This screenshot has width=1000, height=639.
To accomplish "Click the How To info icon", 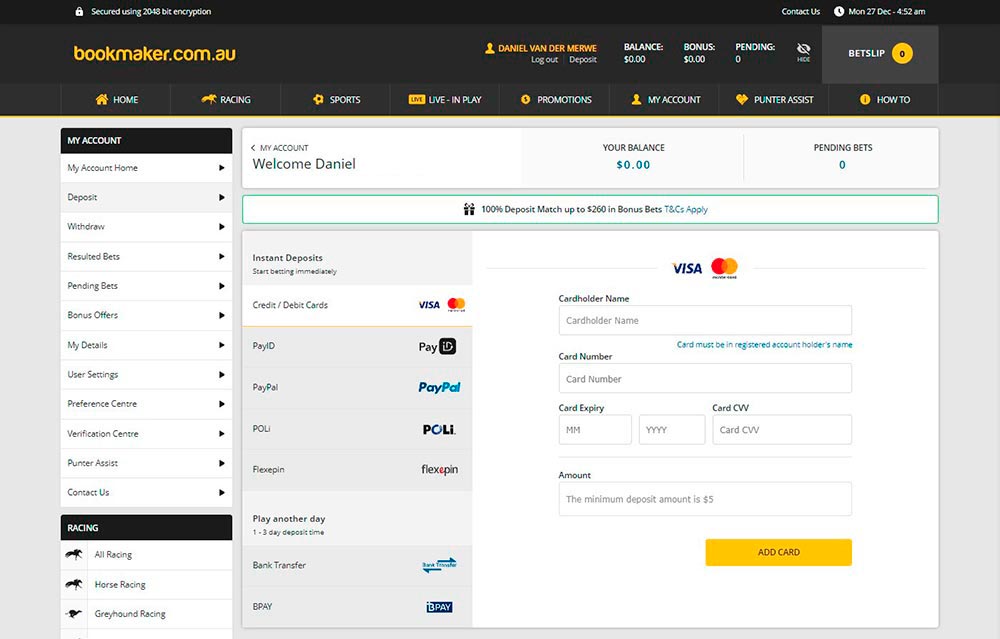I will [x=865, y=99].
